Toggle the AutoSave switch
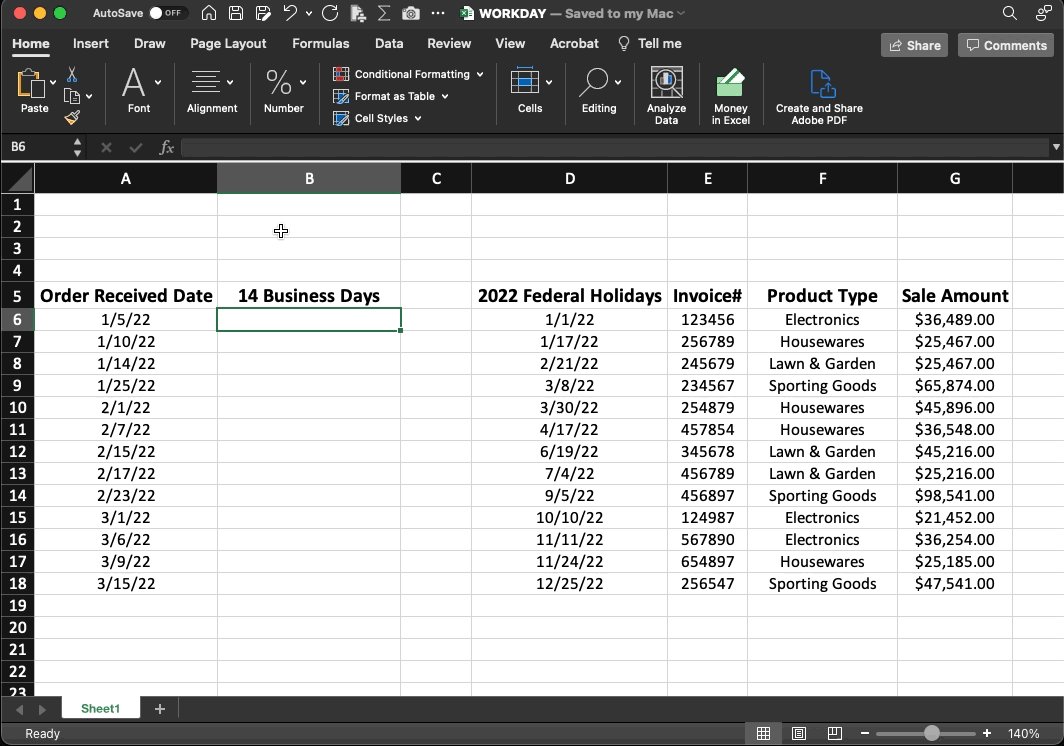The width and height of the screenshot is (1064, 746). (166, 13)
